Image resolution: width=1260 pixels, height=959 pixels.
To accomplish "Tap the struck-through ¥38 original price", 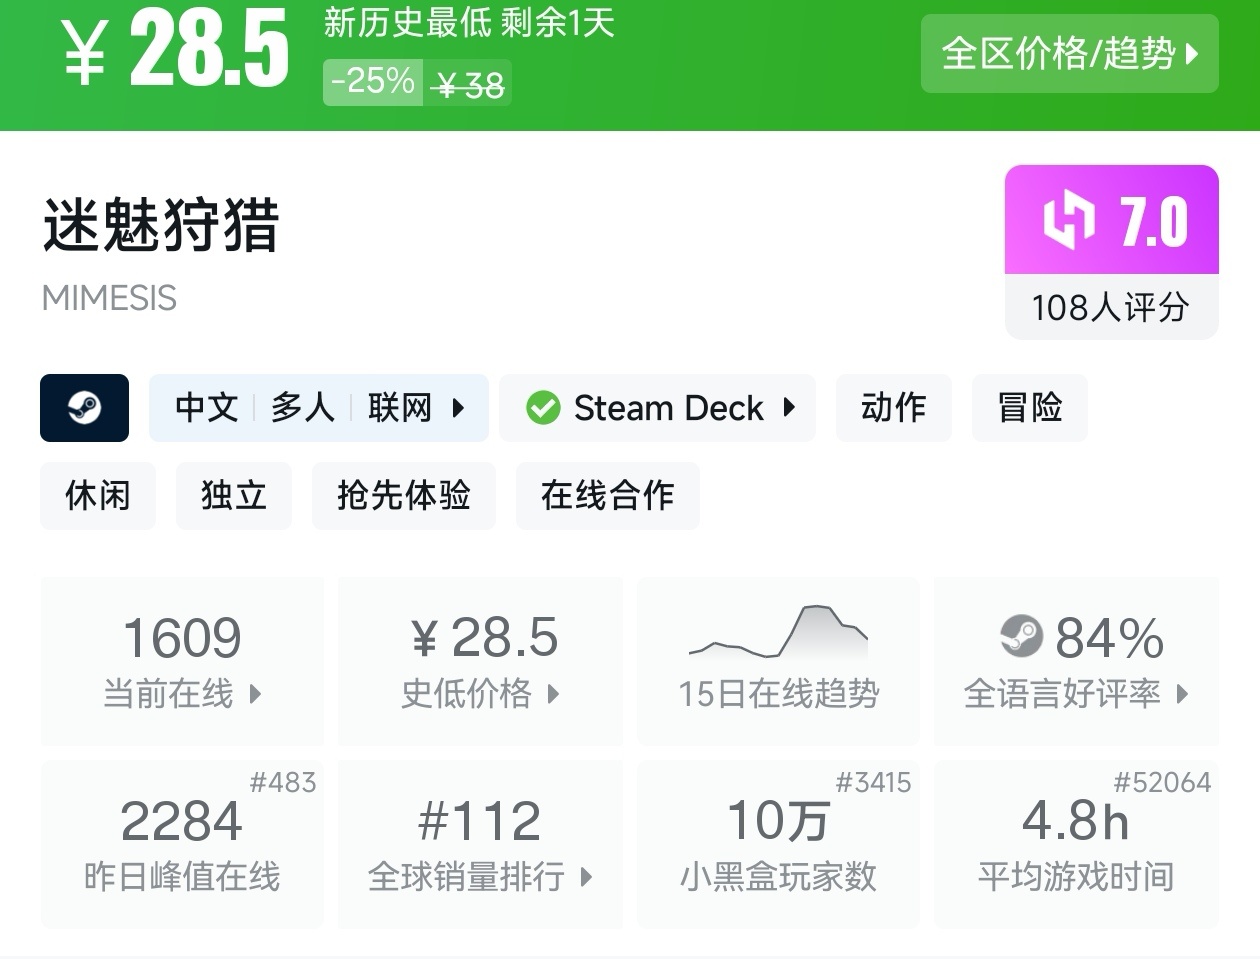I will (x=470, y=85).
